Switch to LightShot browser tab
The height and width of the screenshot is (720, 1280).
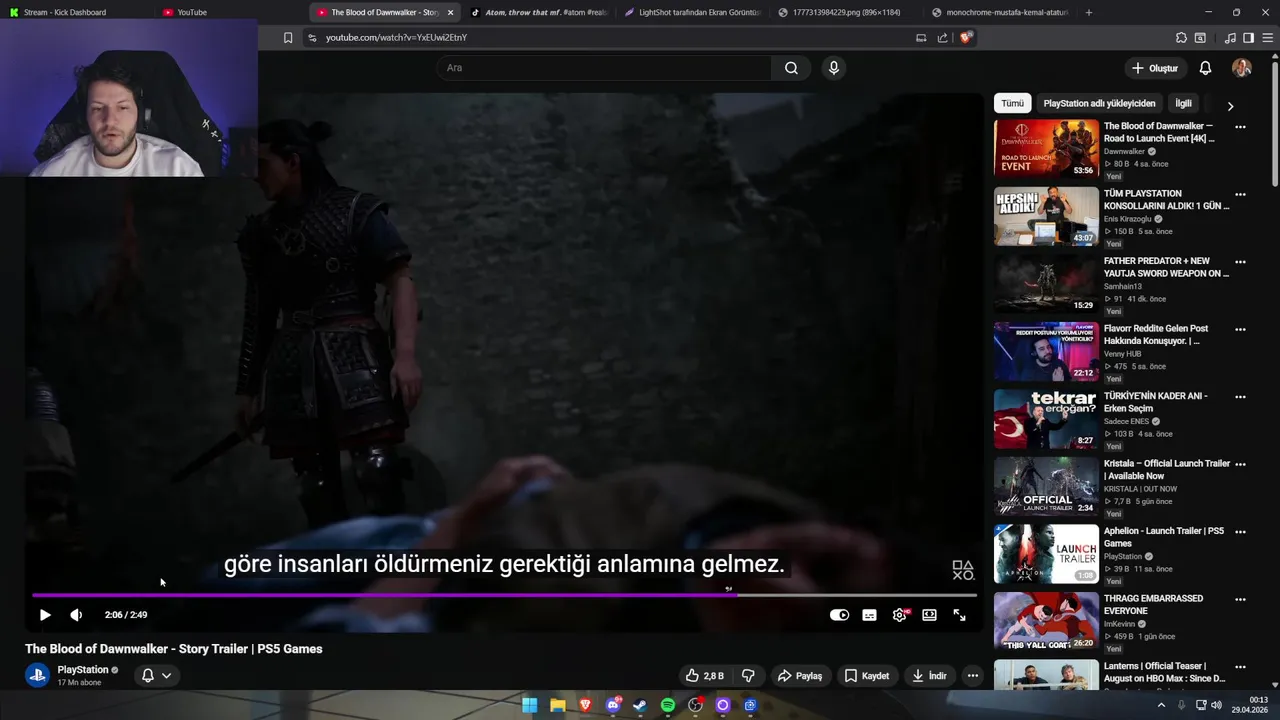(x=692, y=12)
